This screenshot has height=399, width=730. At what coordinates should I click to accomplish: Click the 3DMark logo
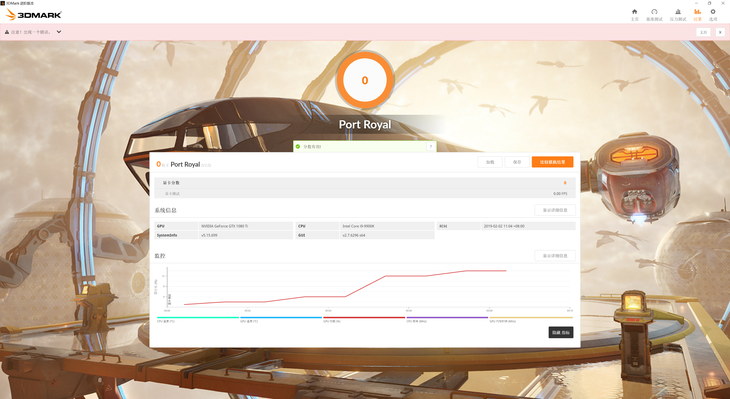(x=34, y=14)
